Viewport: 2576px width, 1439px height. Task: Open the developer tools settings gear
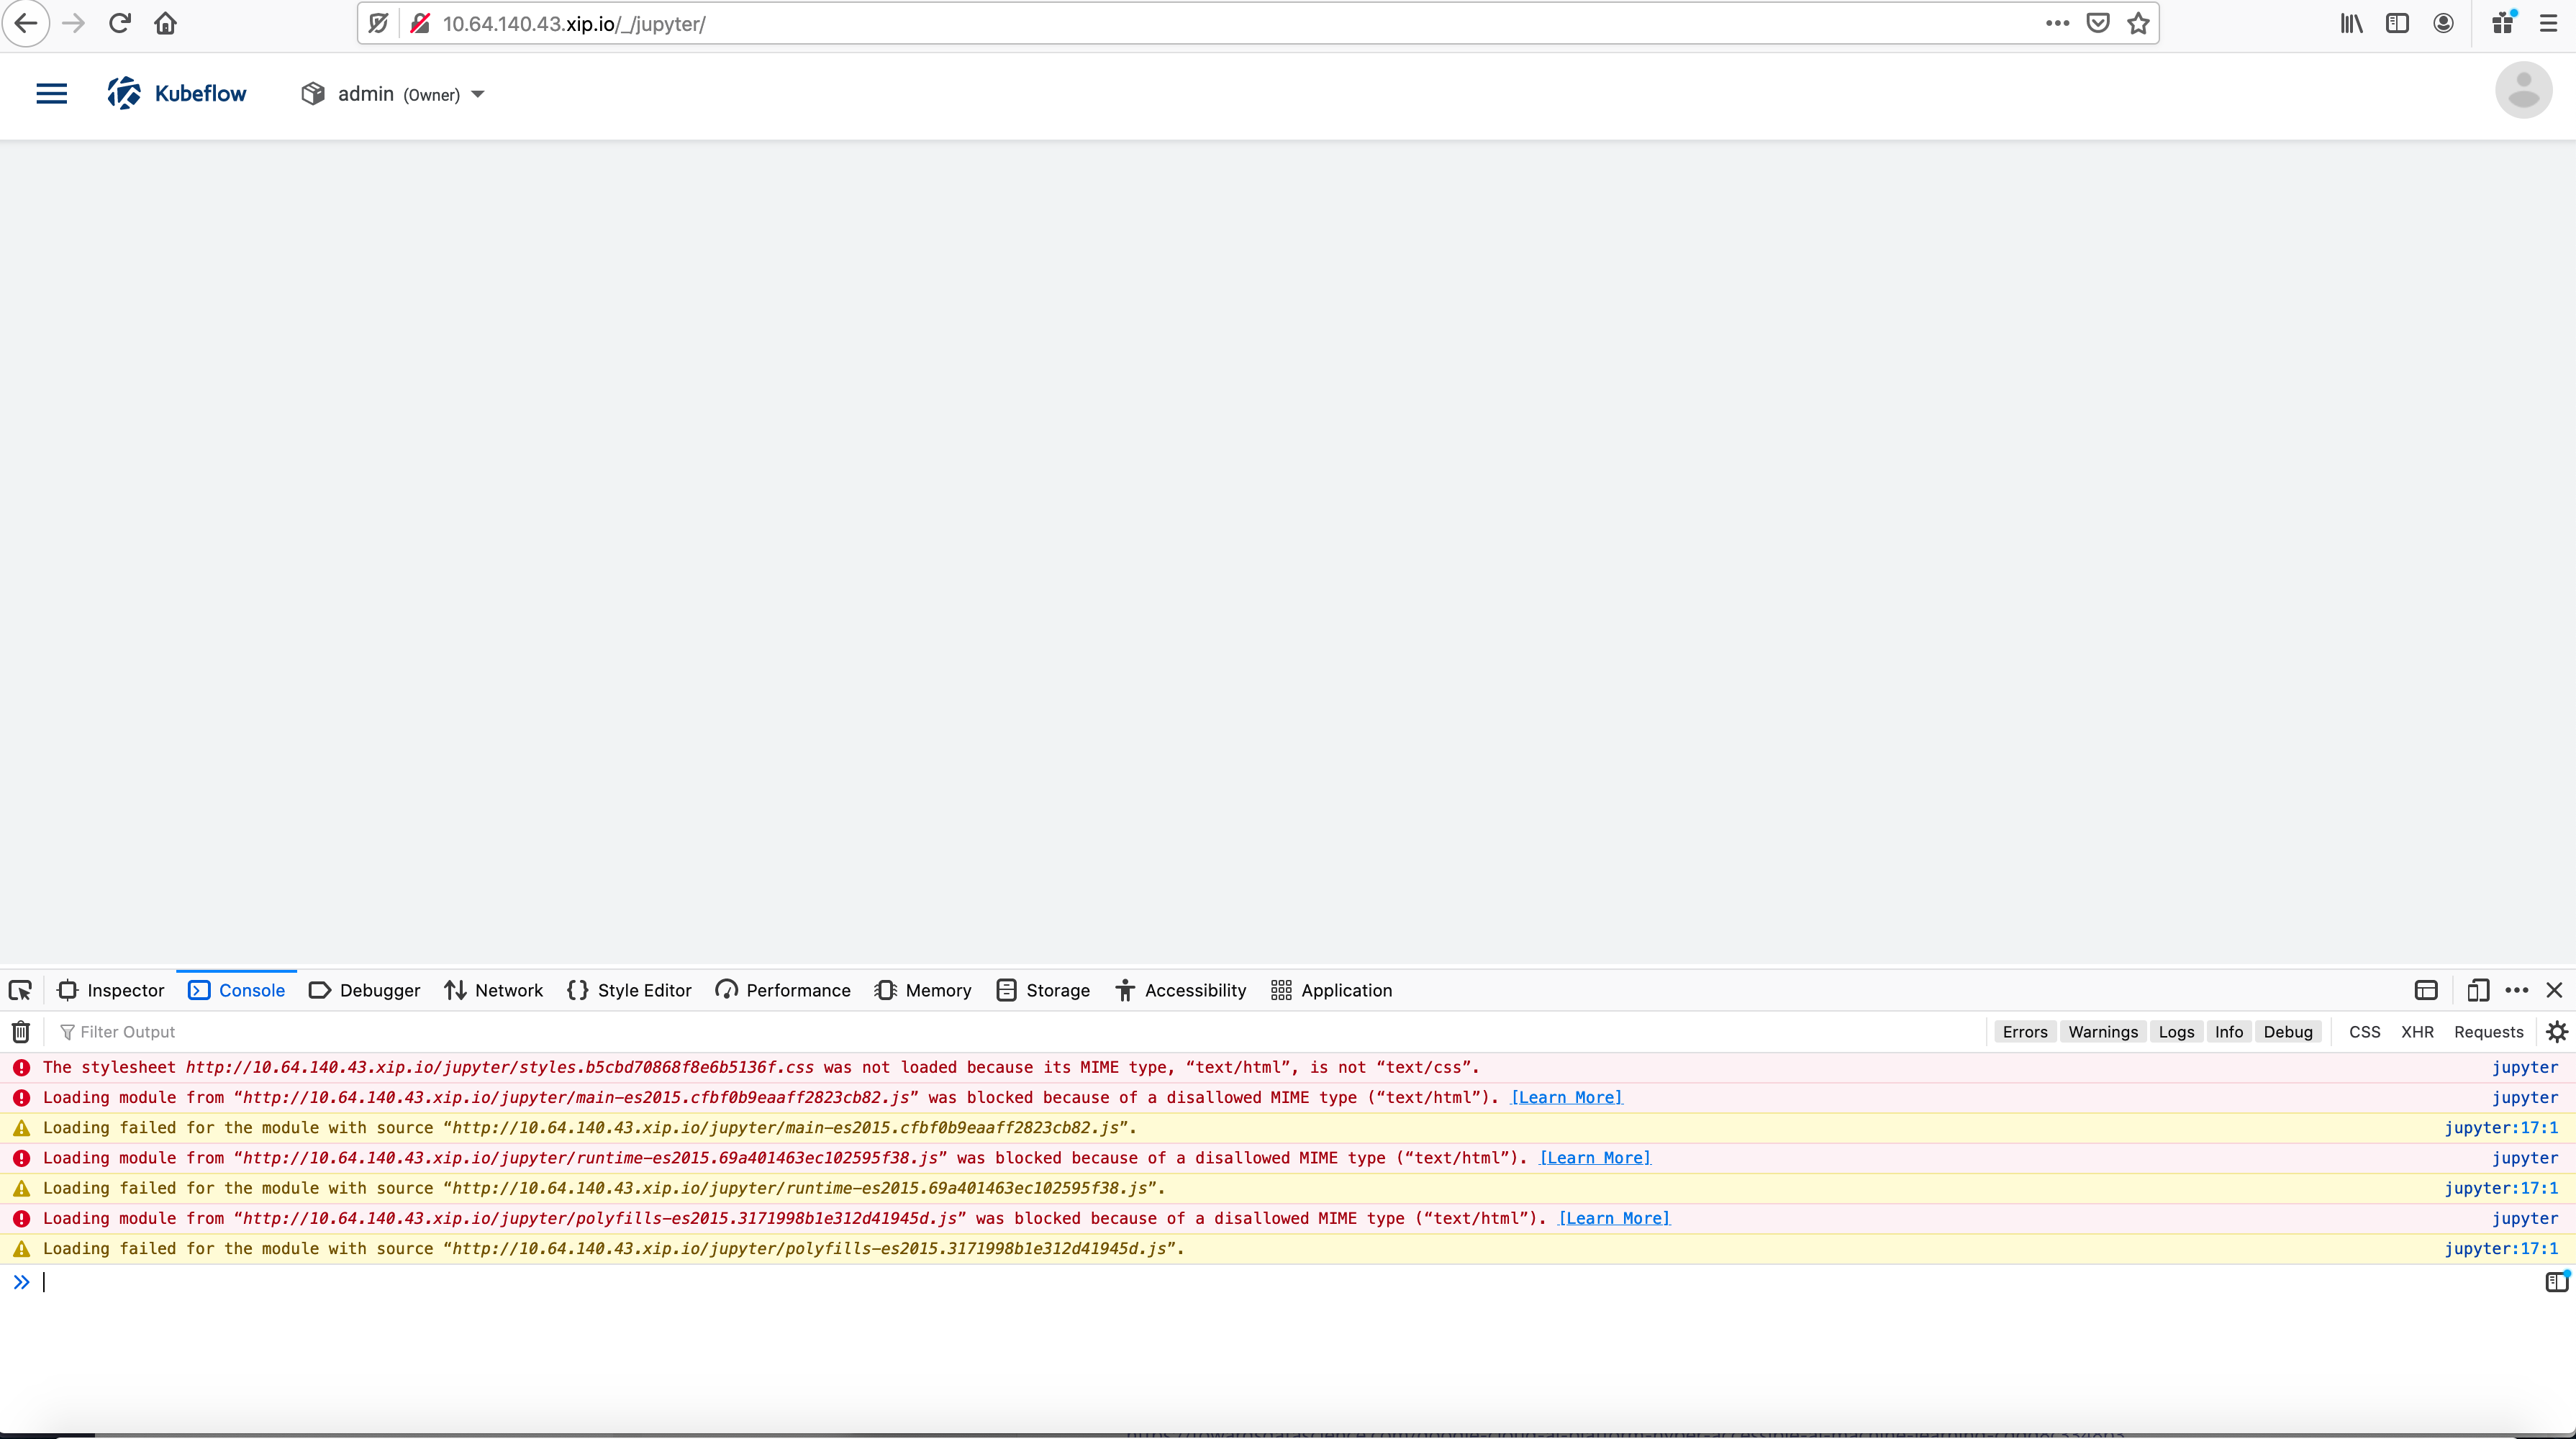[2557, 1031]
